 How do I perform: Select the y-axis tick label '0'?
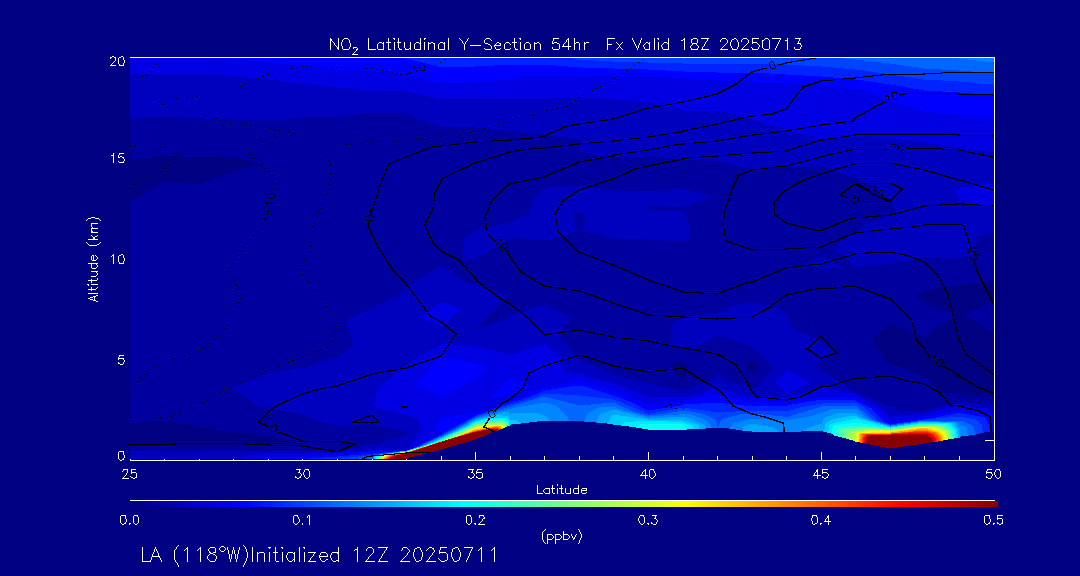121,455
